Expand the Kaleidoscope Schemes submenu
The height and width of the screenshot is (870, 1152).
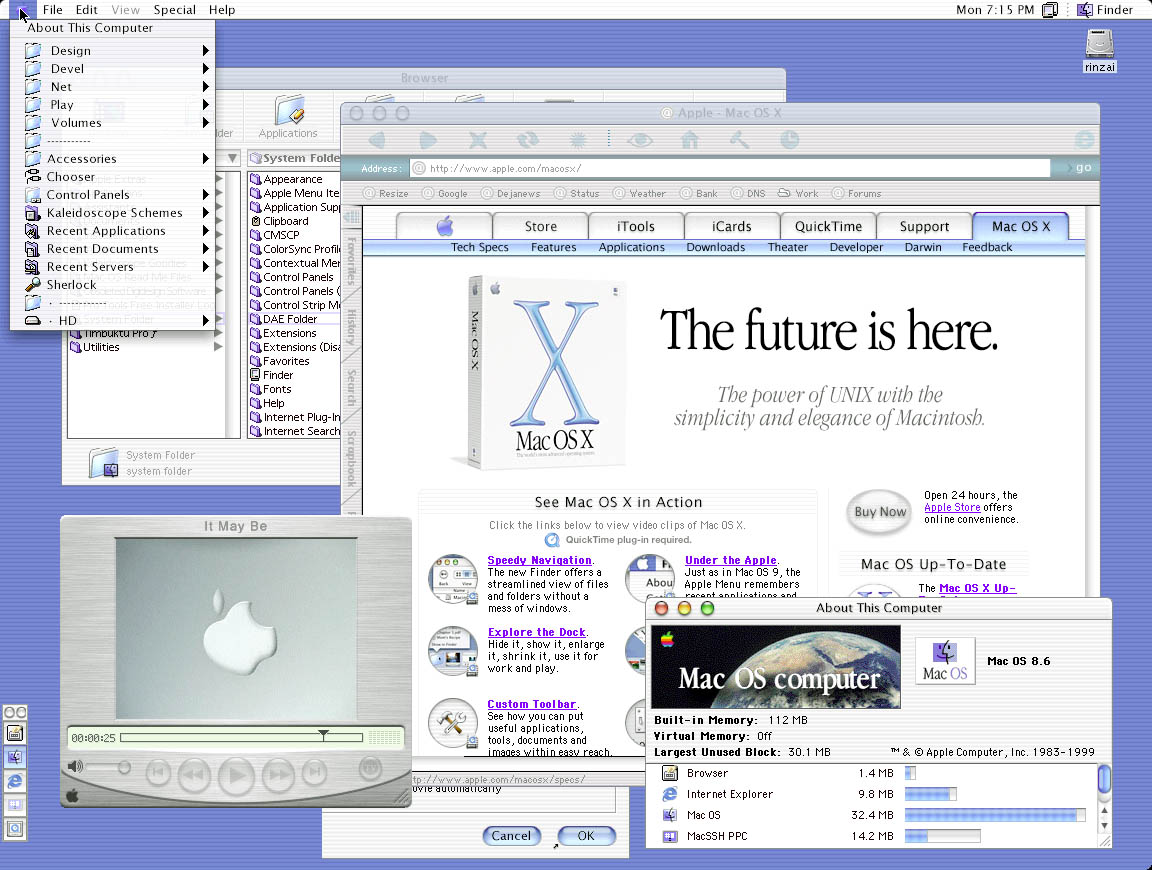pos(114,213)
